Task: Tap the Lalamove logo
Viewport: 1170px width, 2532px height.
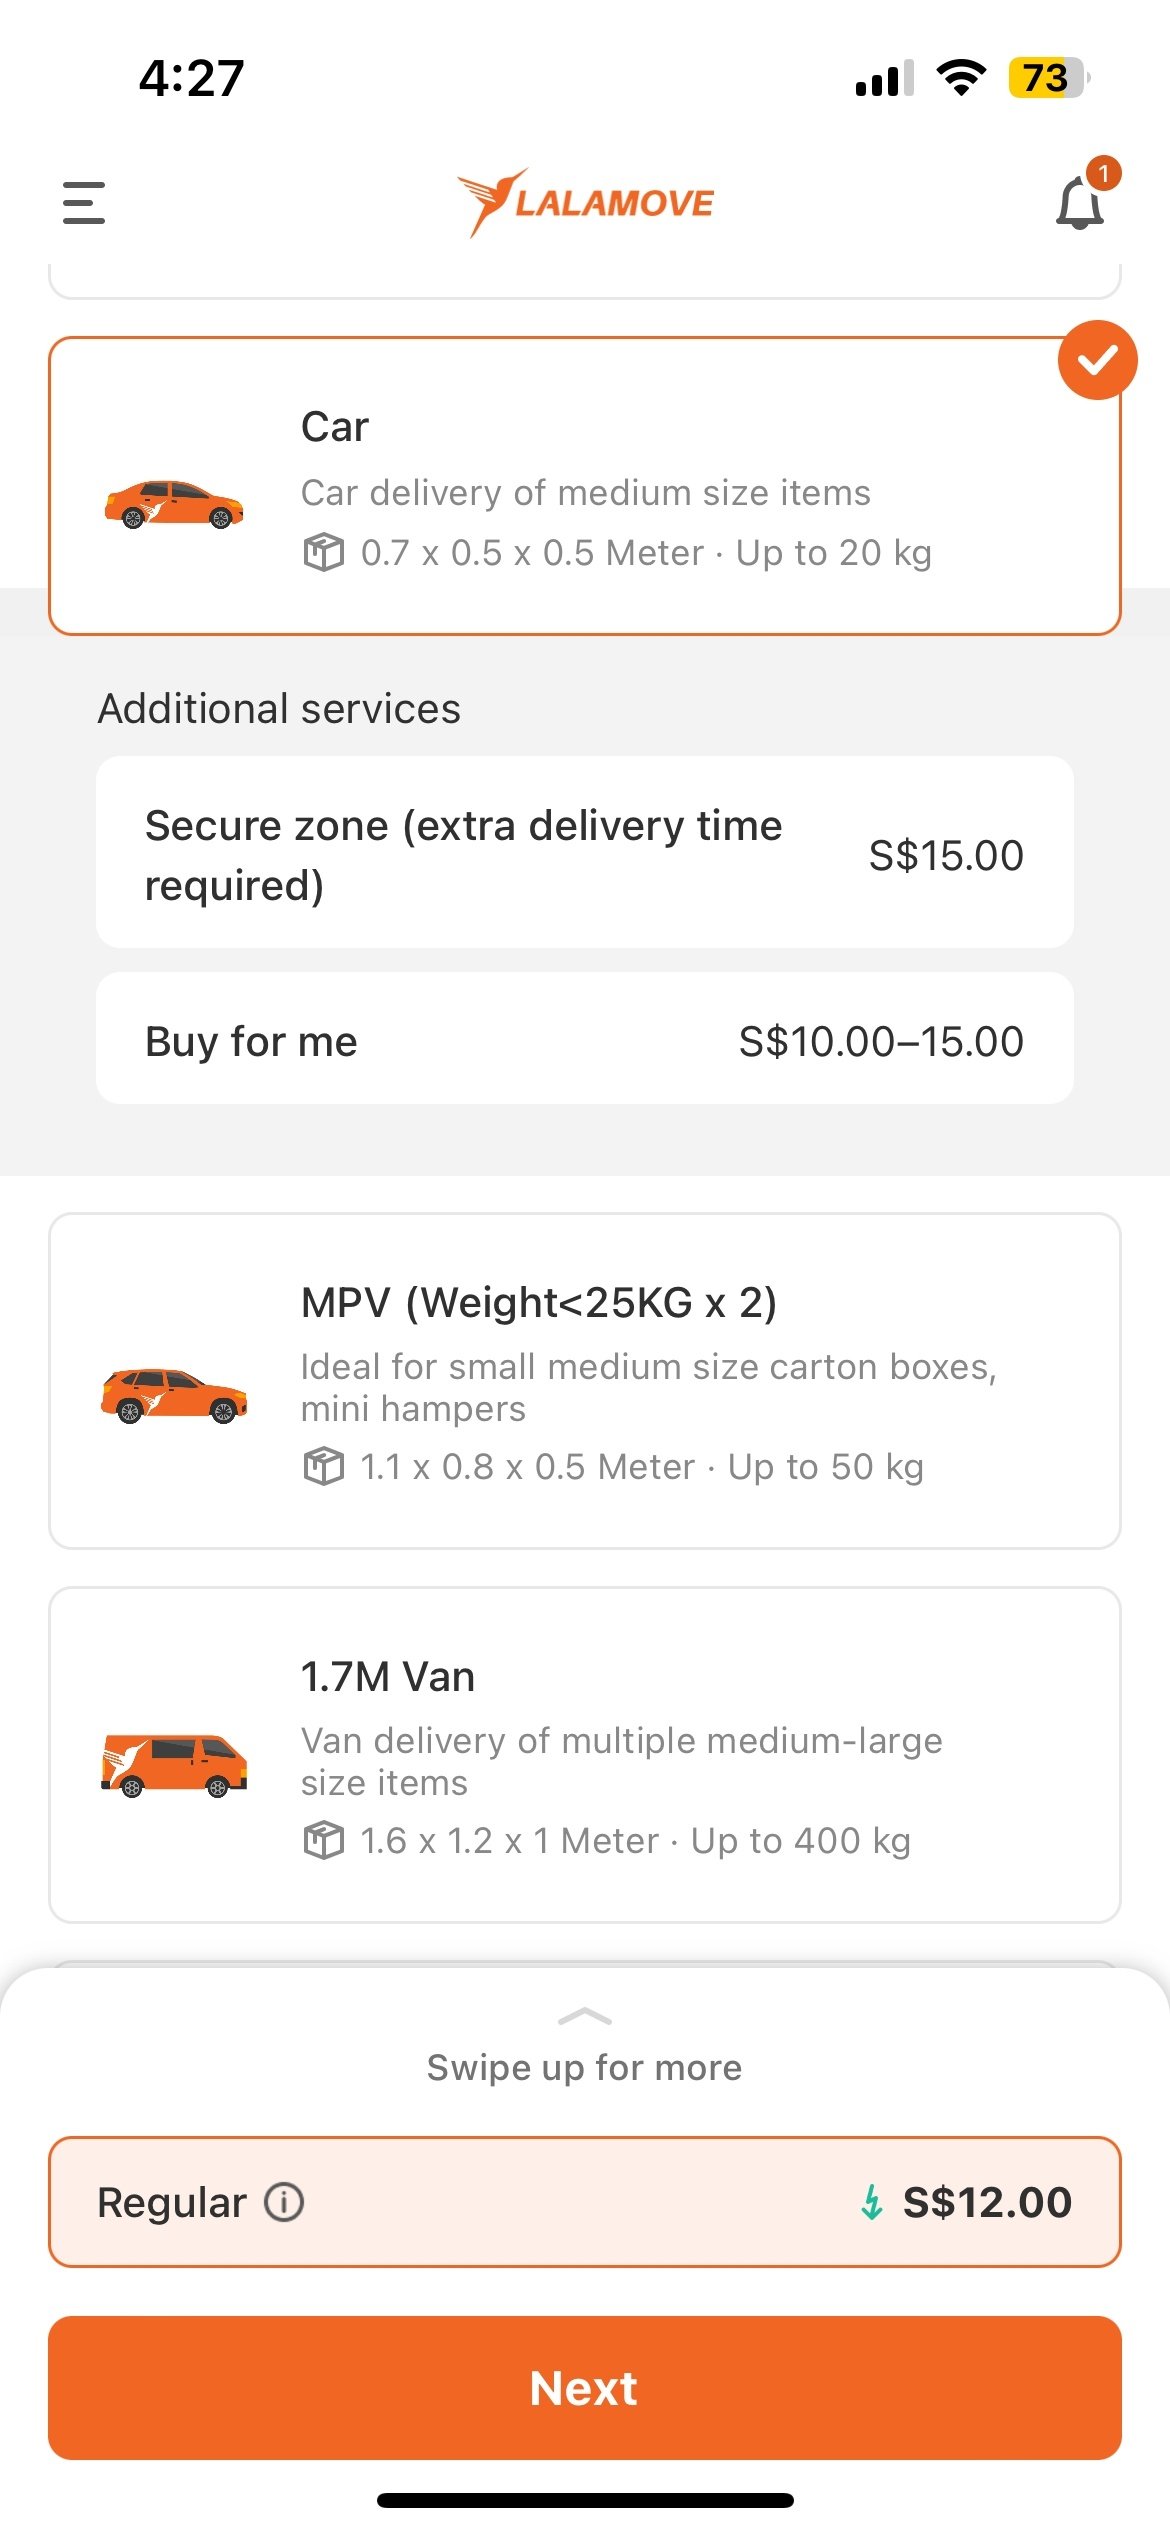Action: [585, 203]
